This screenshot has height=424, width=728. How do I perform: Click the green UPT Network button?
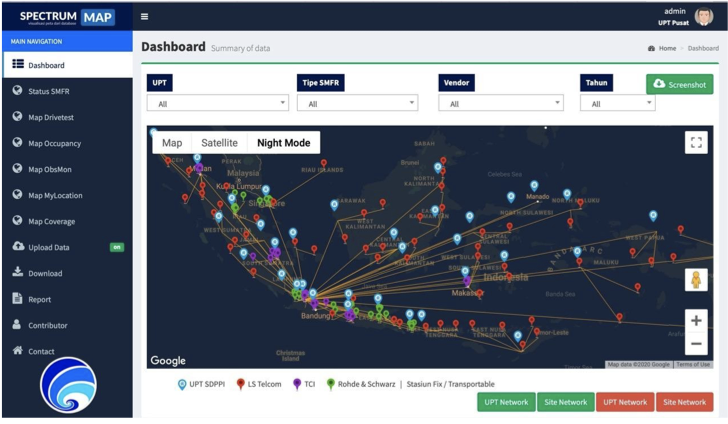pyautogui.click(x=506, y=402)
